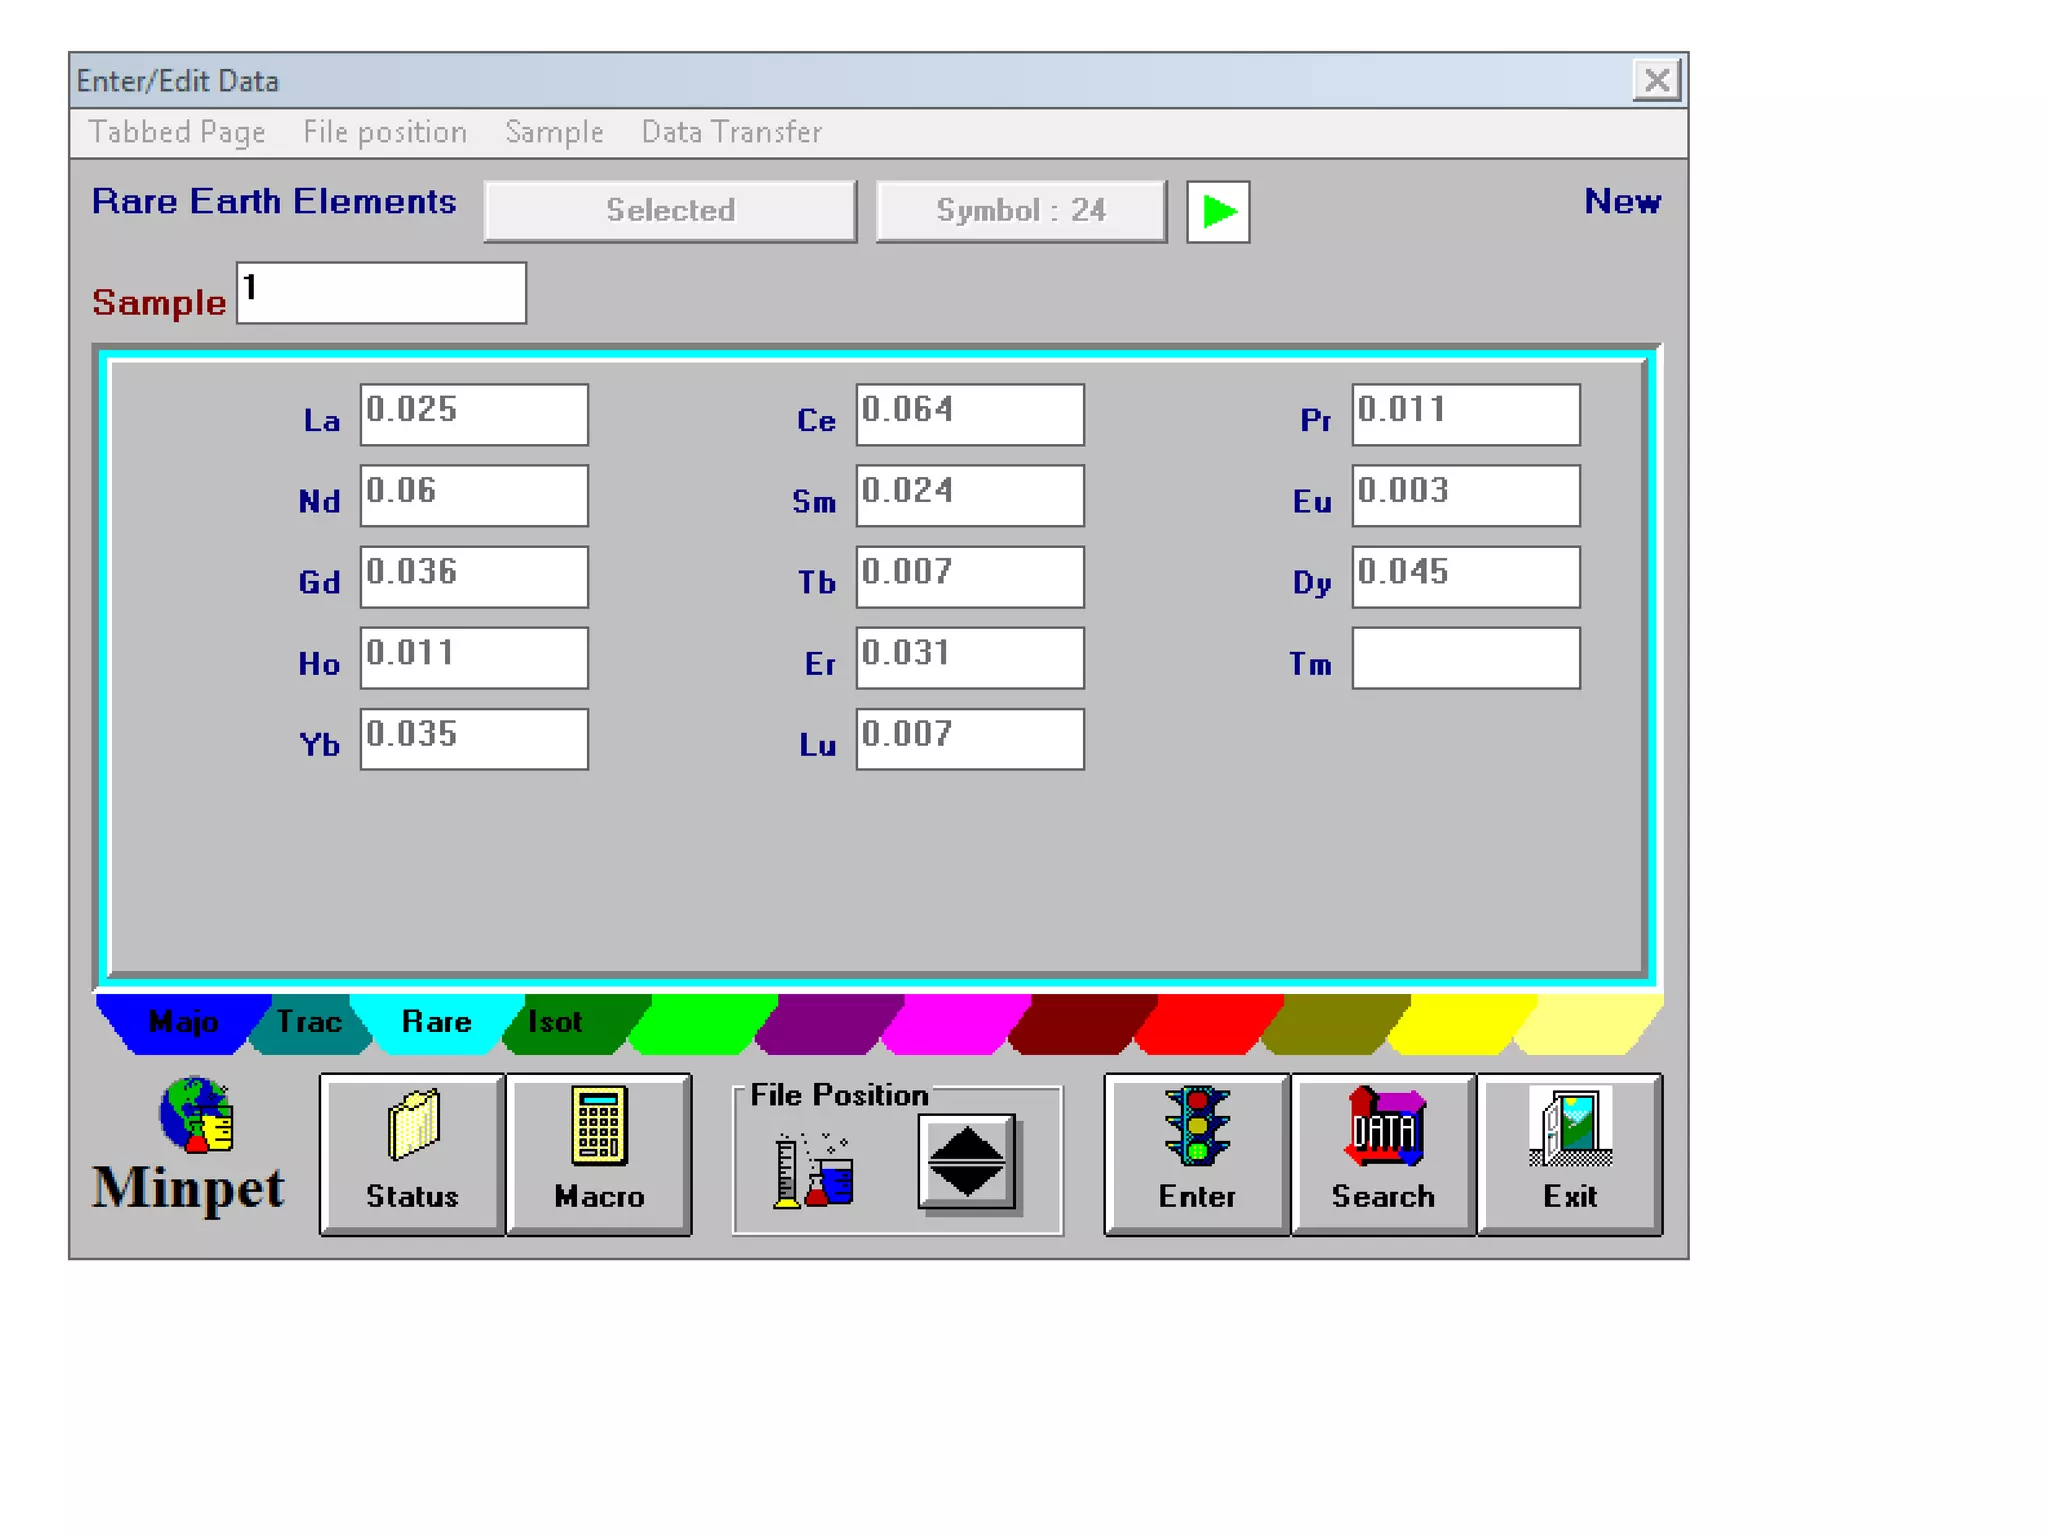Switch to the Majo tab
The height and width of the screenshot is (1536, 2048).
[x=182, y=1022]
